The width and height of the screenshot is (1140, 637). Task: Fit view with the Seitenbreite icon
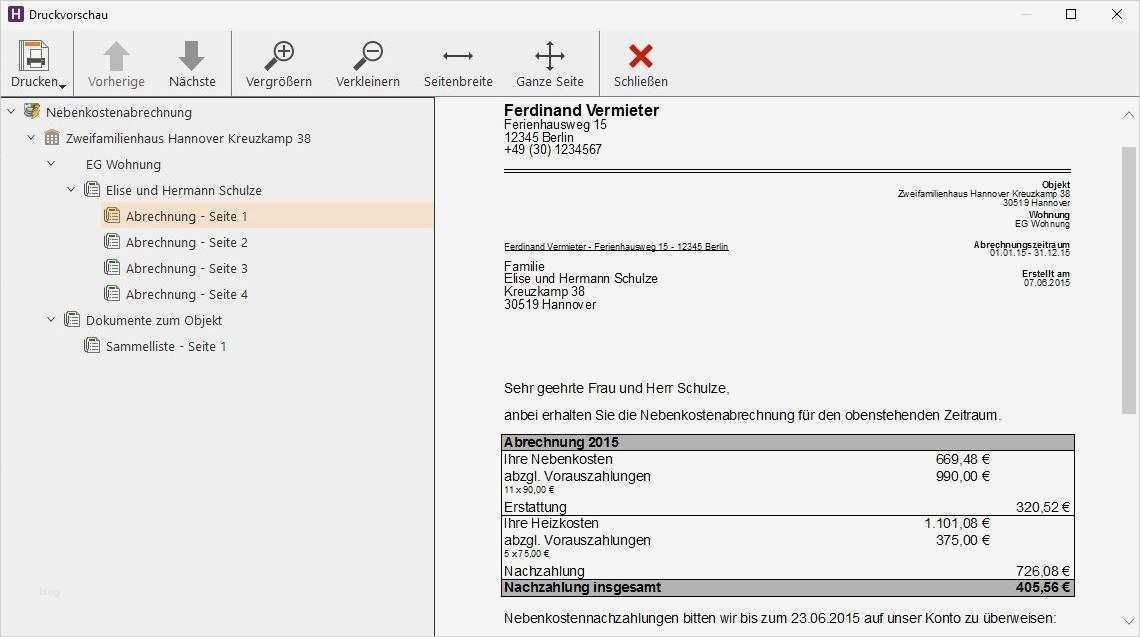point(457,55)
